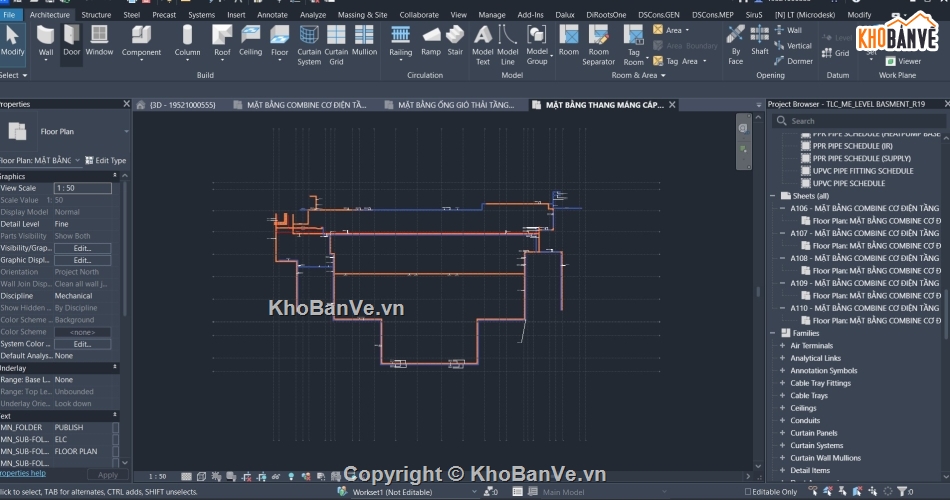Toggle Select Elements by Face in status bar
Screen dimensions: 950x500
pyautogui.click(x=857, y=492)
